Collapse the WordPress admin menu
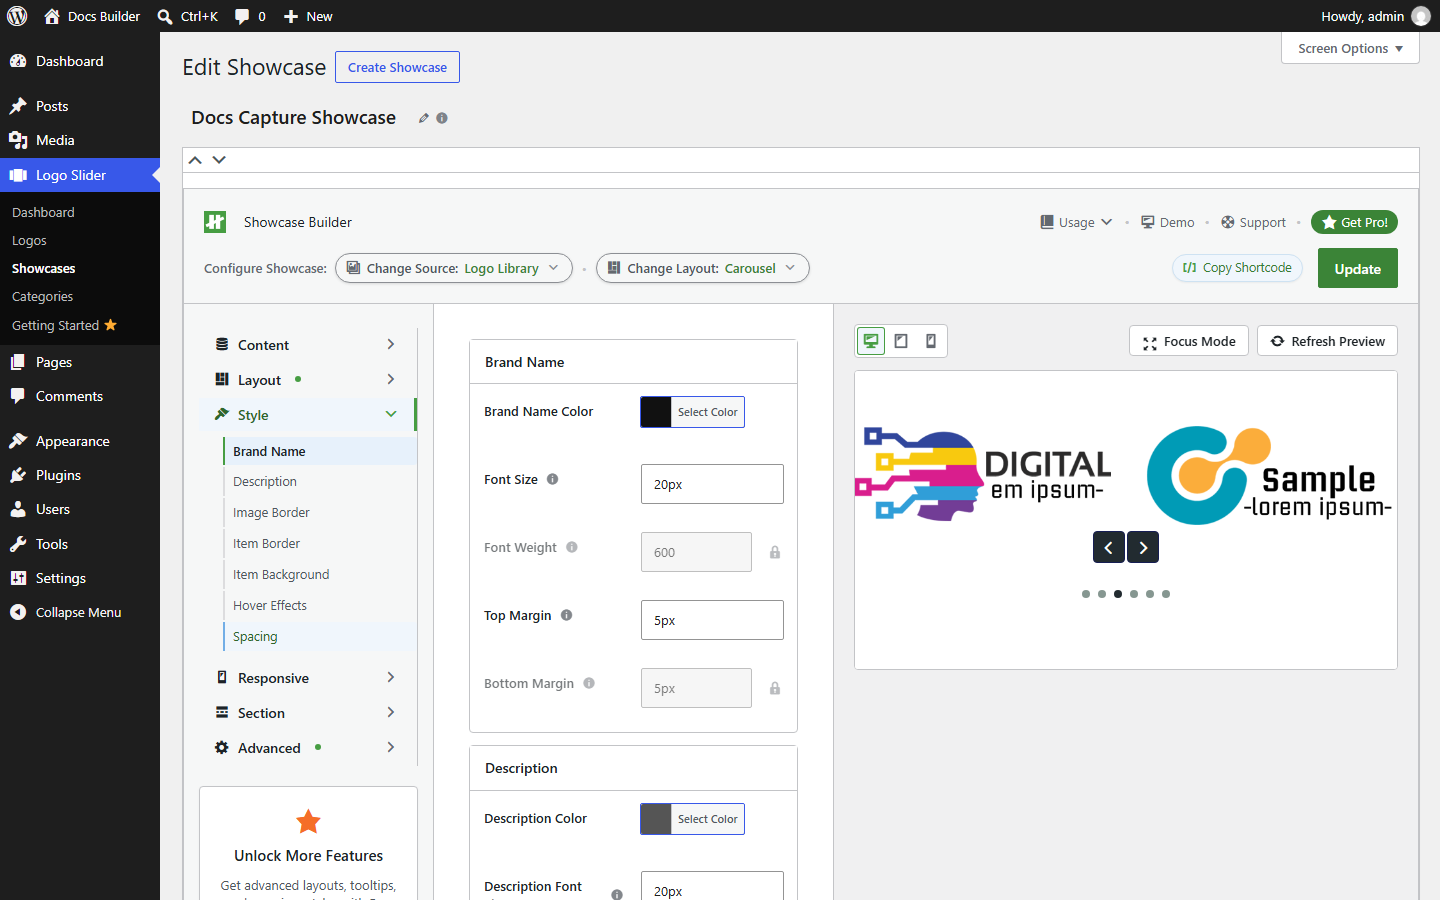Viewport: 1440px width, 900px height. 80,612
